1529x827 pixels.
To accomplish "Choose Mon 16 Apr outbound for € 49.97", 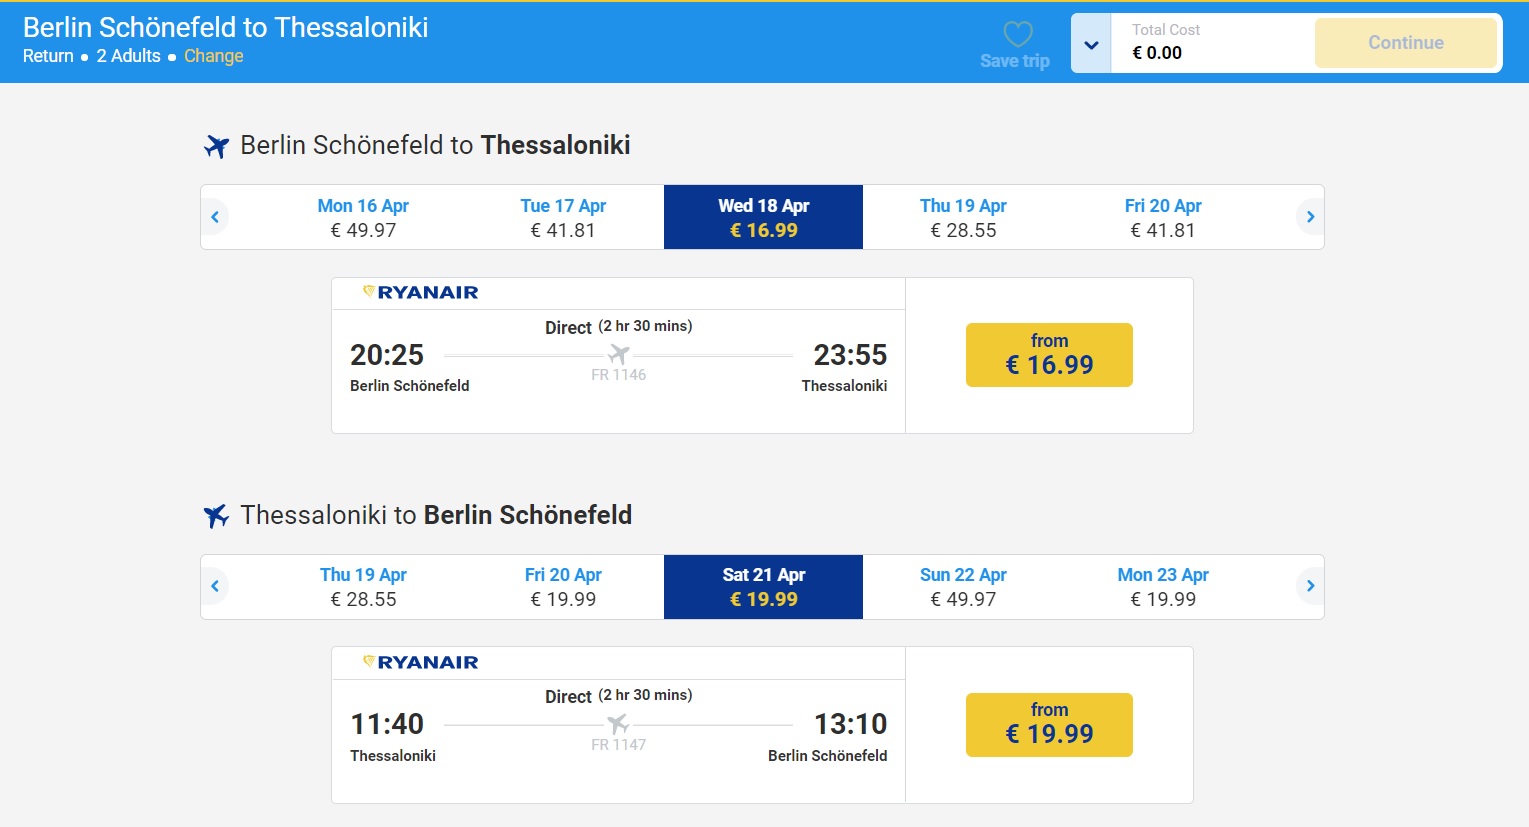I will click(x=363, y=217).
